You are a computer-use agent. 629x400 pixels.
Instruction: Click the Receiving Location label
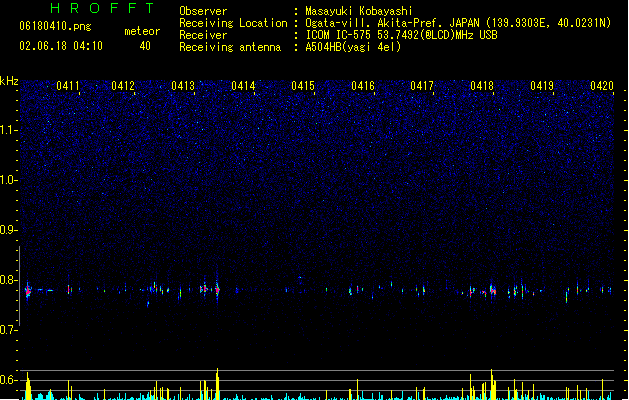pos(233,23)
